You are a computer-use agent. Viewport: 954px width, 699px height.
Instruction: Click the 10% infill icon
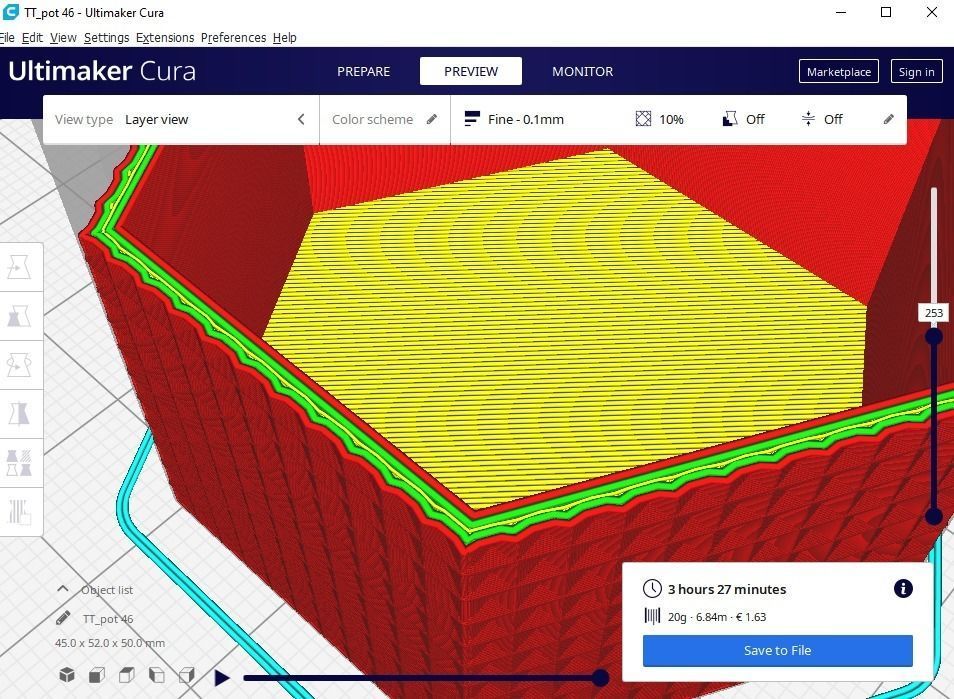tap(643, 119)
